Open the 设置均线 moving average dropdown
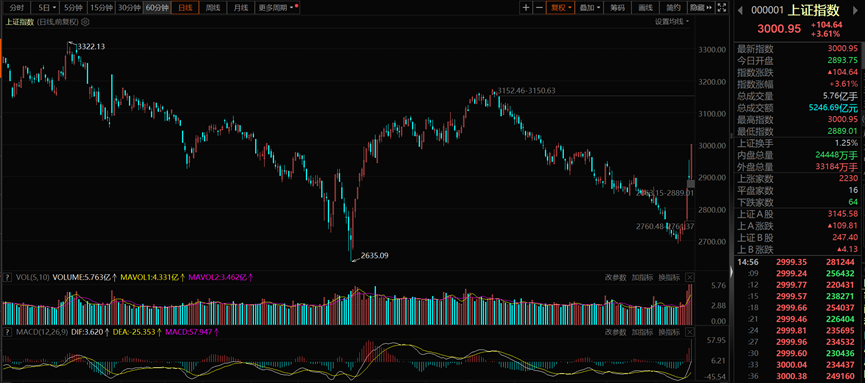This screenshot has height=383, width=865. click(x=672, y=22)
